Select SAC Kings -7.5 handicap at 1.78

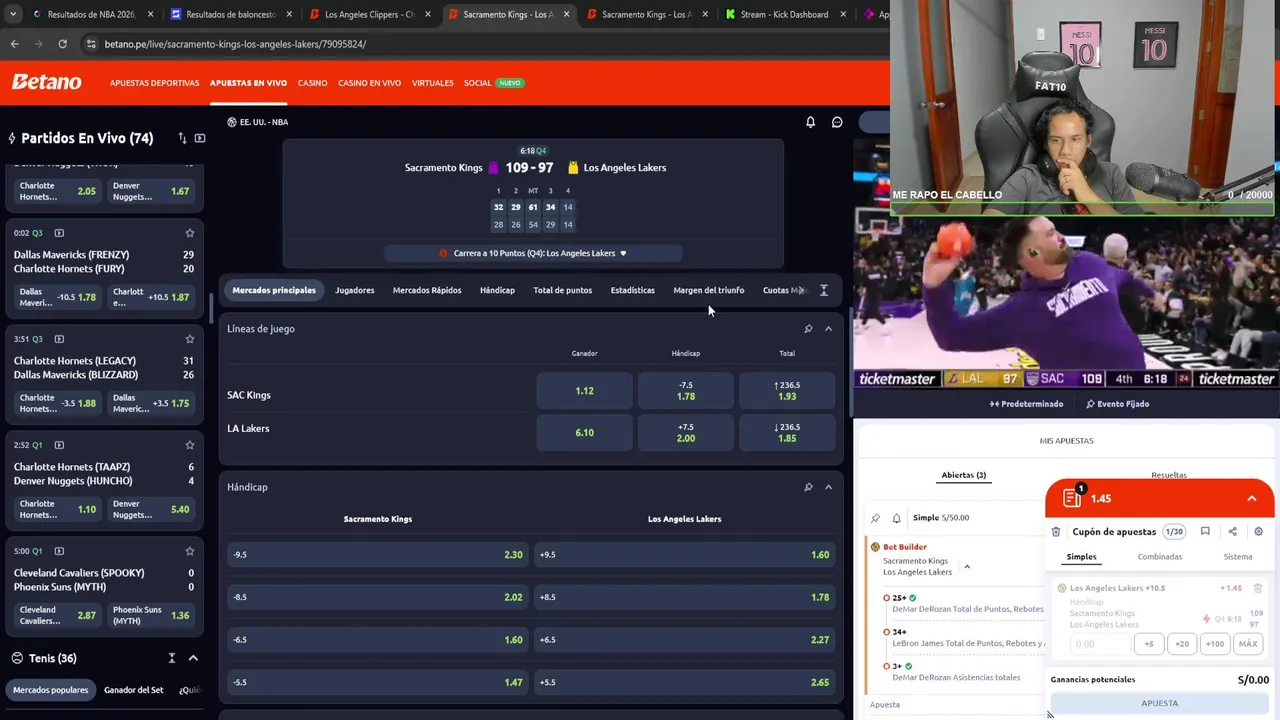(686, 391)
